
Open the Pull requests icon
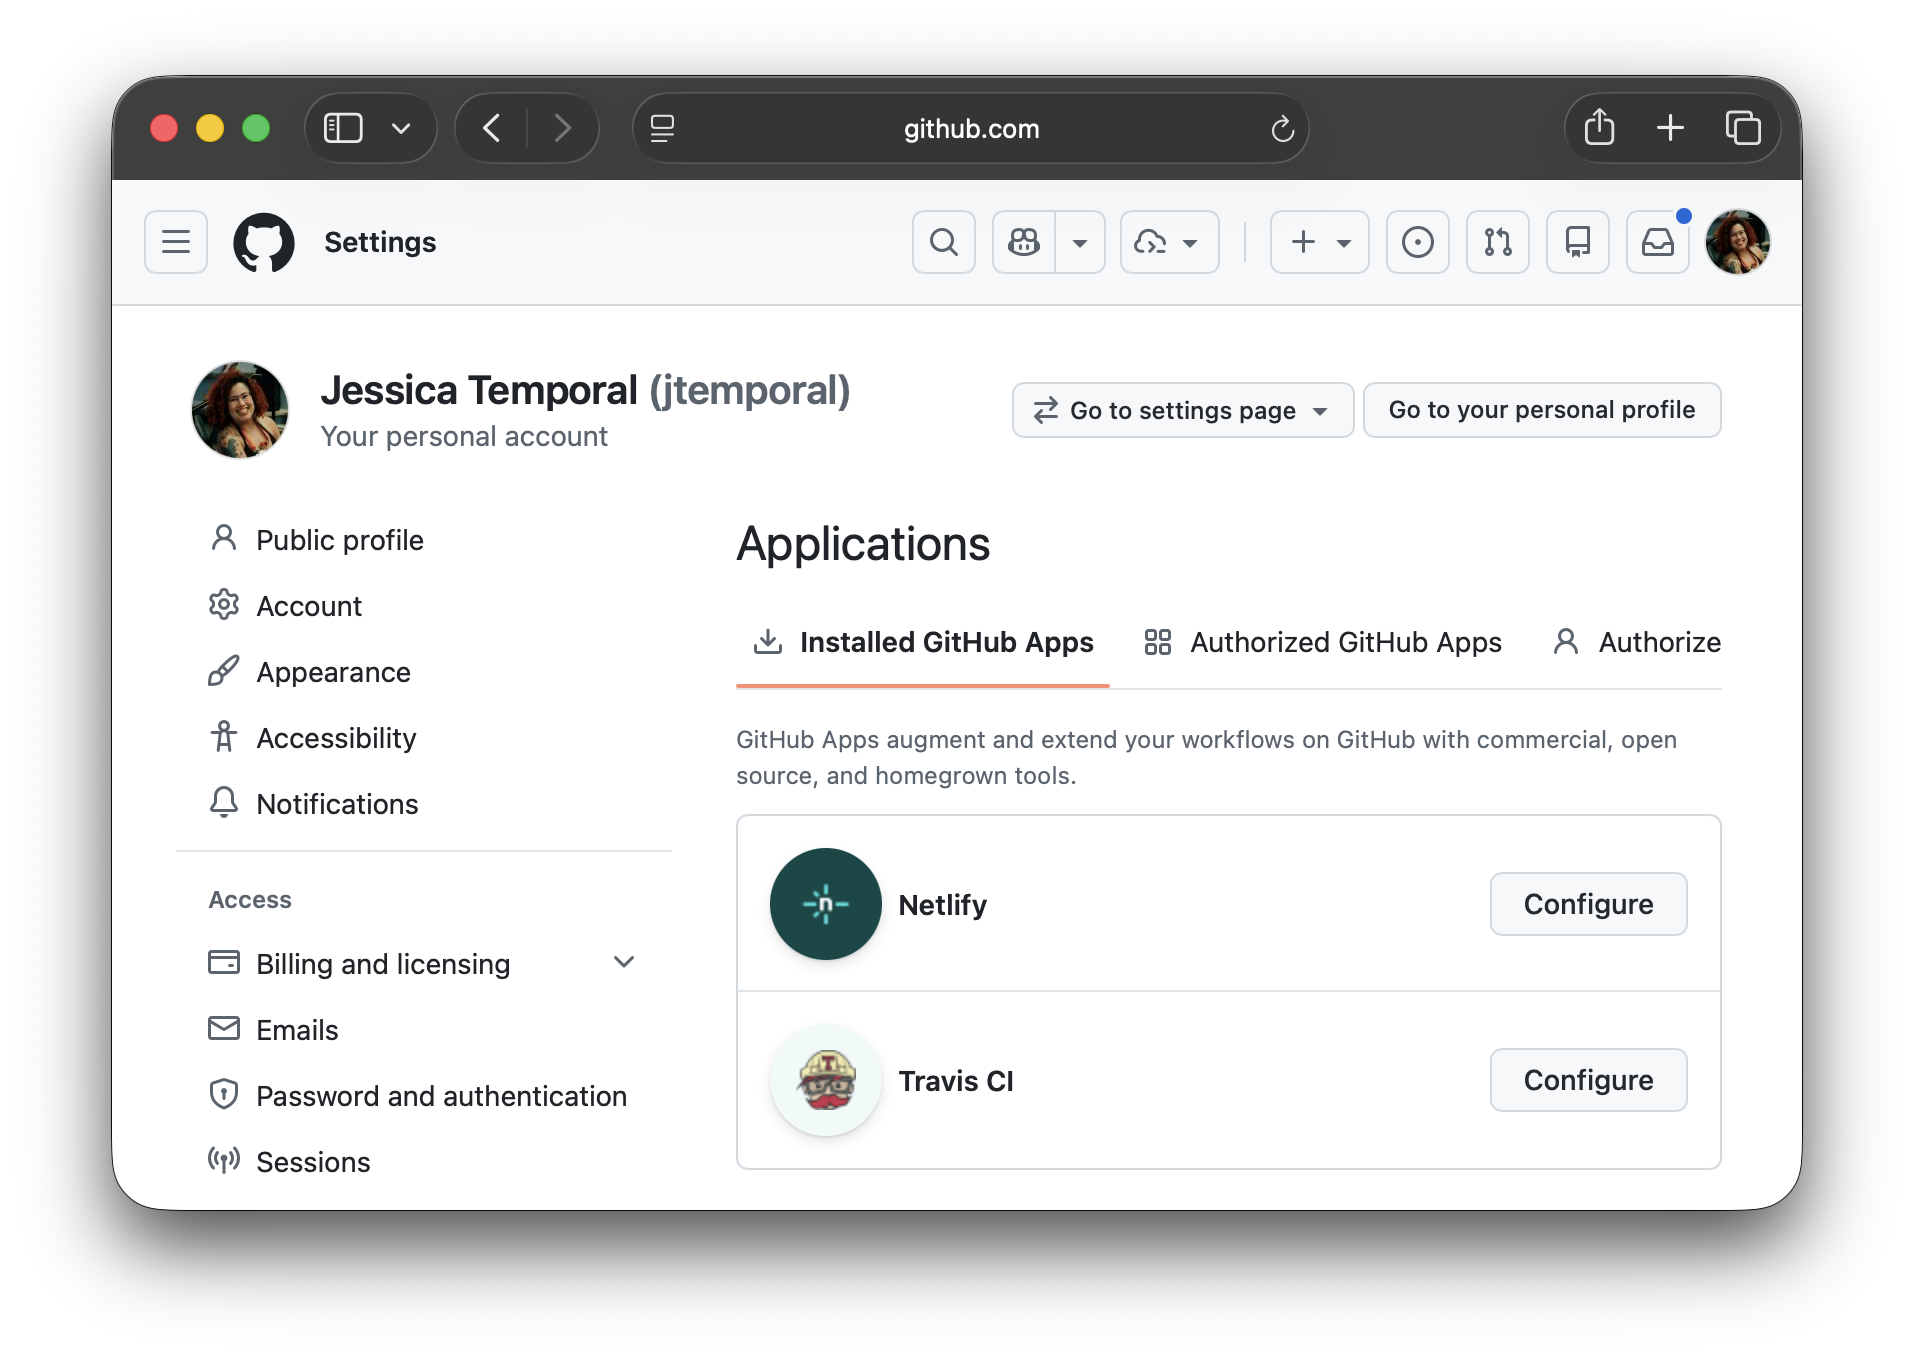(1497, 242)
